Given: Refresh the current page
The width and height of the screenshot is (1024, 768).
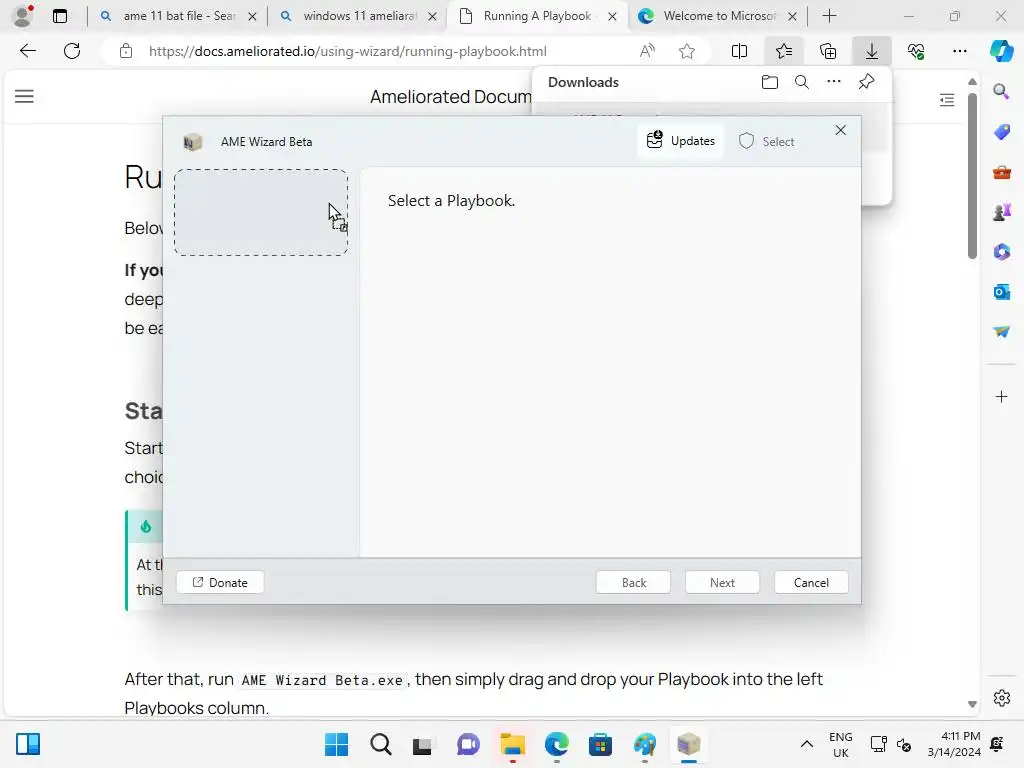Looking at the screenshot, I should point(72,51).
